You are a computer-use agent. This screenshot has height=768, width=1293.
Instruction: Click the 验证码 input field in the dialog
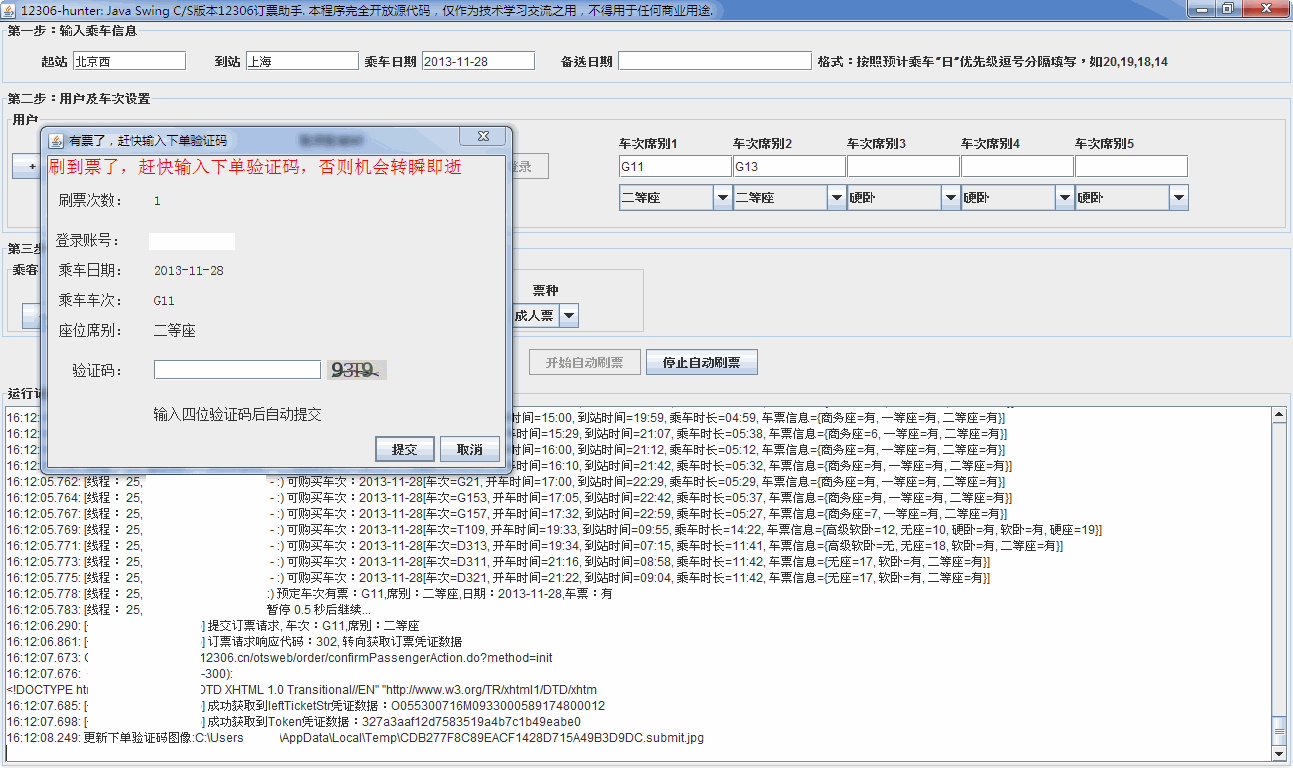237,370
